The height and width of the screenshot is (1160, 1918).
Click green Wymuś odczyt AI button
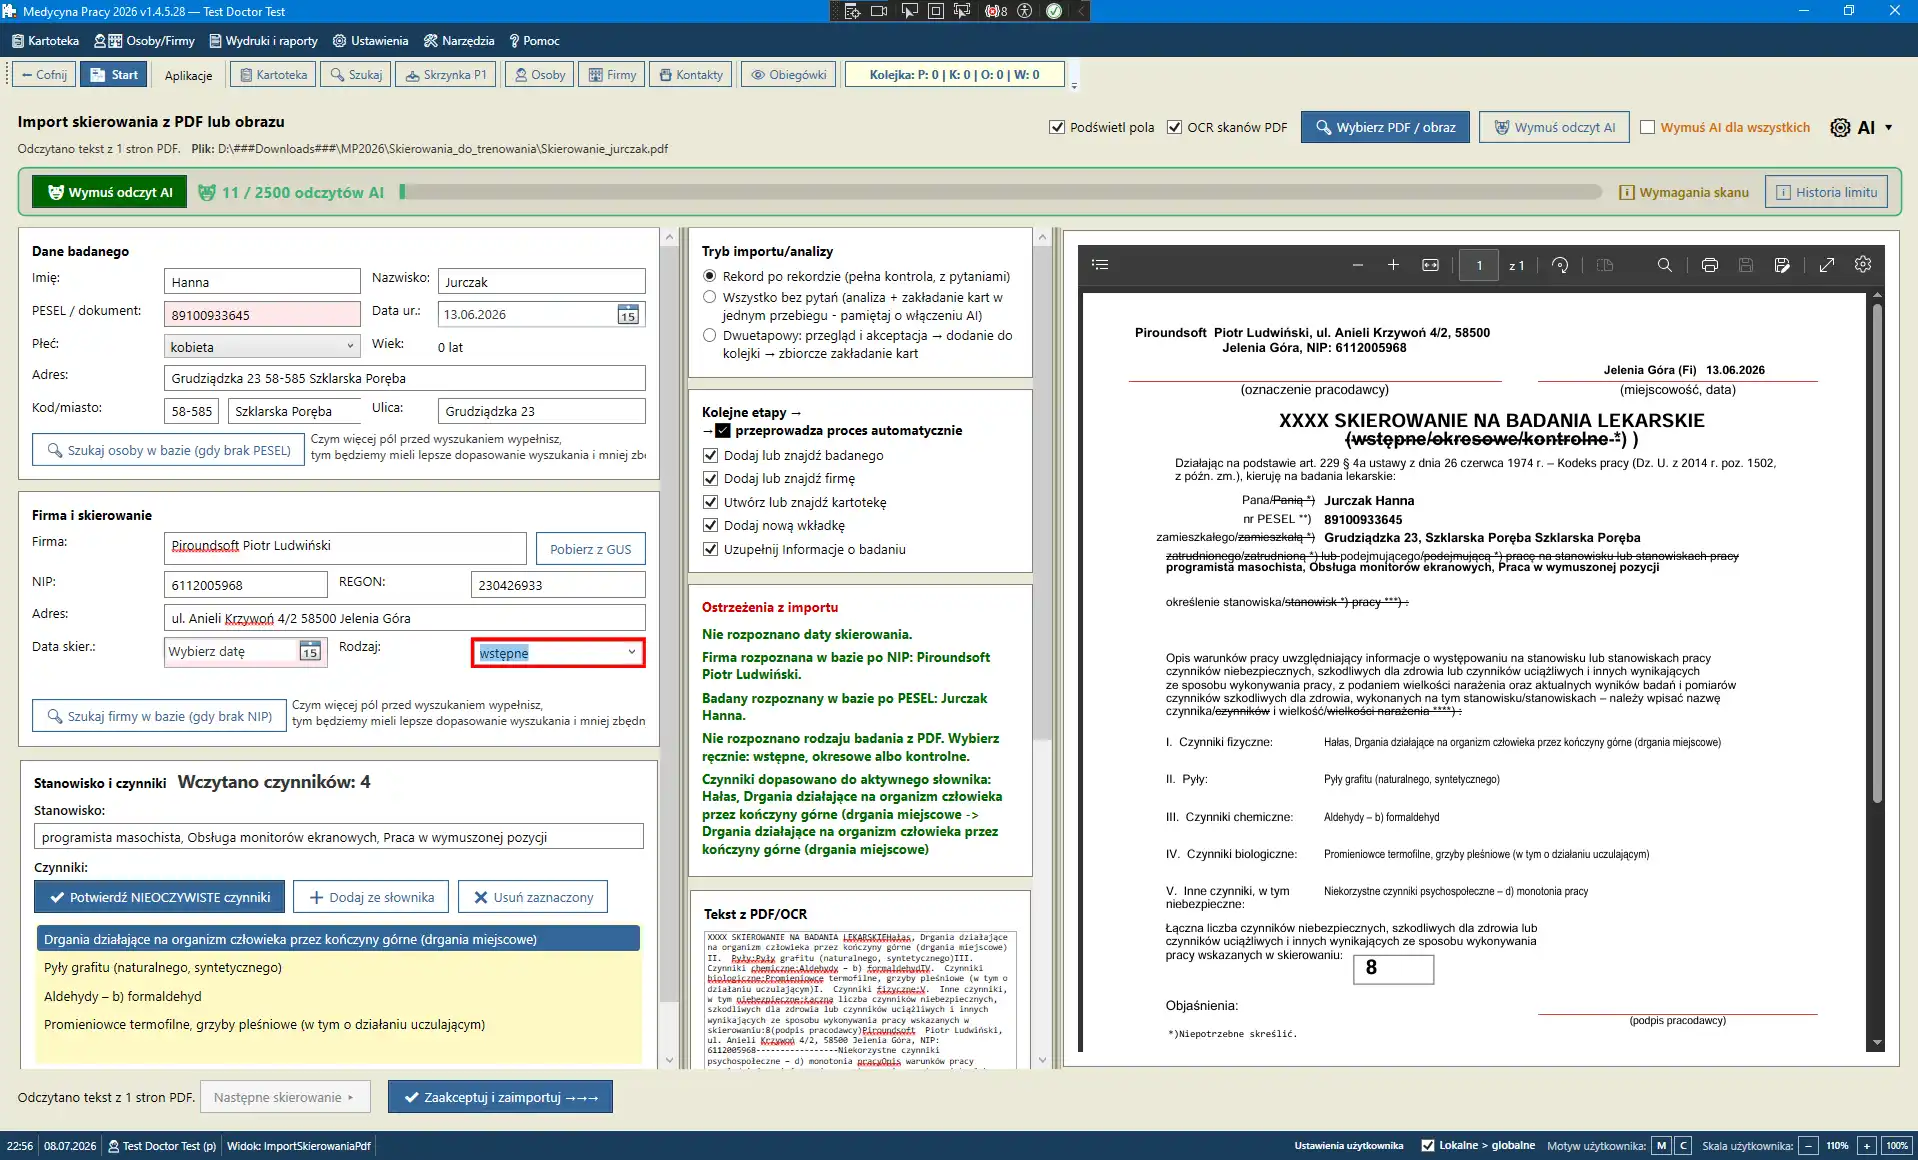click(x=109, y=192)
